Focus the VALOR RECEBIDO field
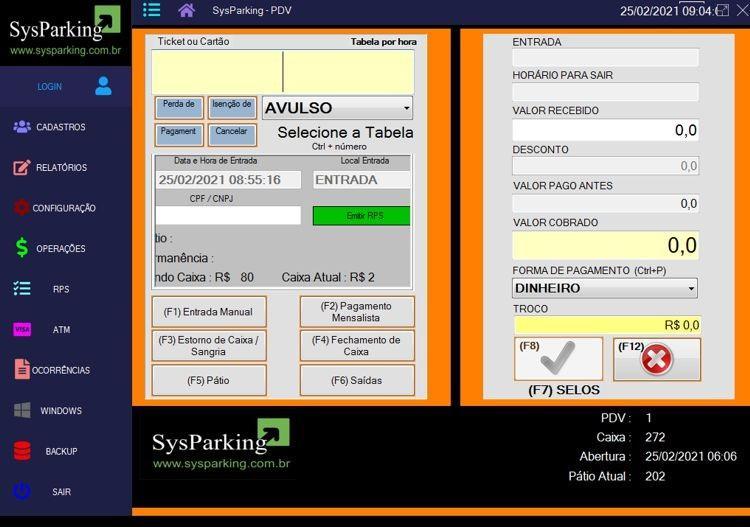Viewport: 750px width, 527px height. (605, 130)
